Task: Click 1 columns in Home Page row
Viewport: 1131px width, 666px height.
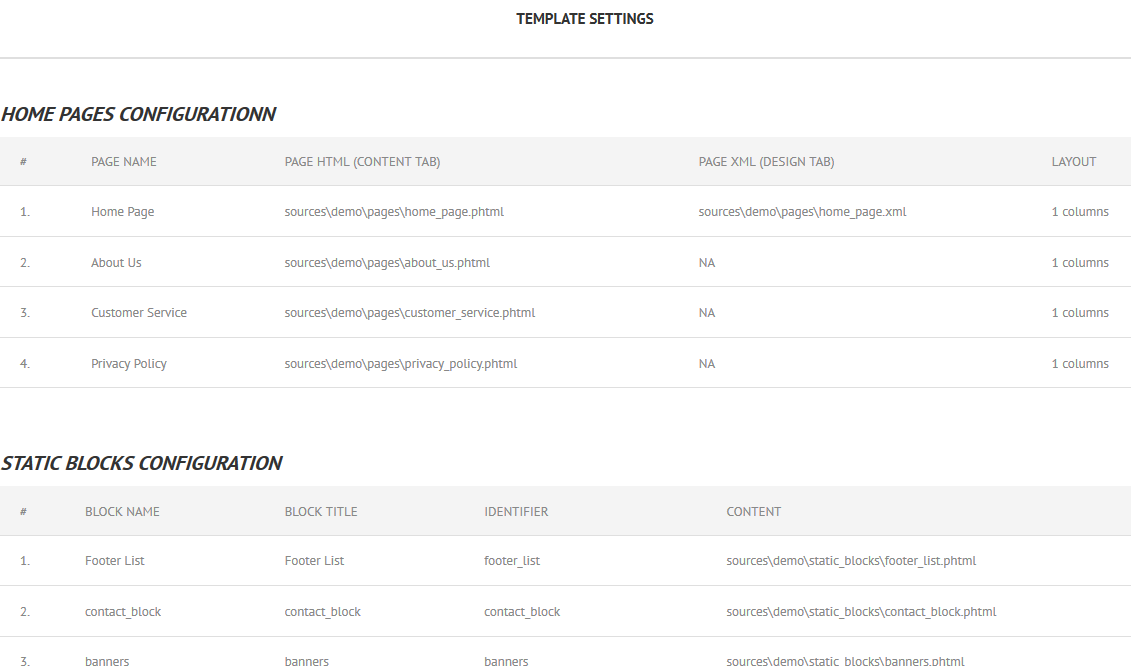Action: pyautogui.click(x=1080, y=211)
